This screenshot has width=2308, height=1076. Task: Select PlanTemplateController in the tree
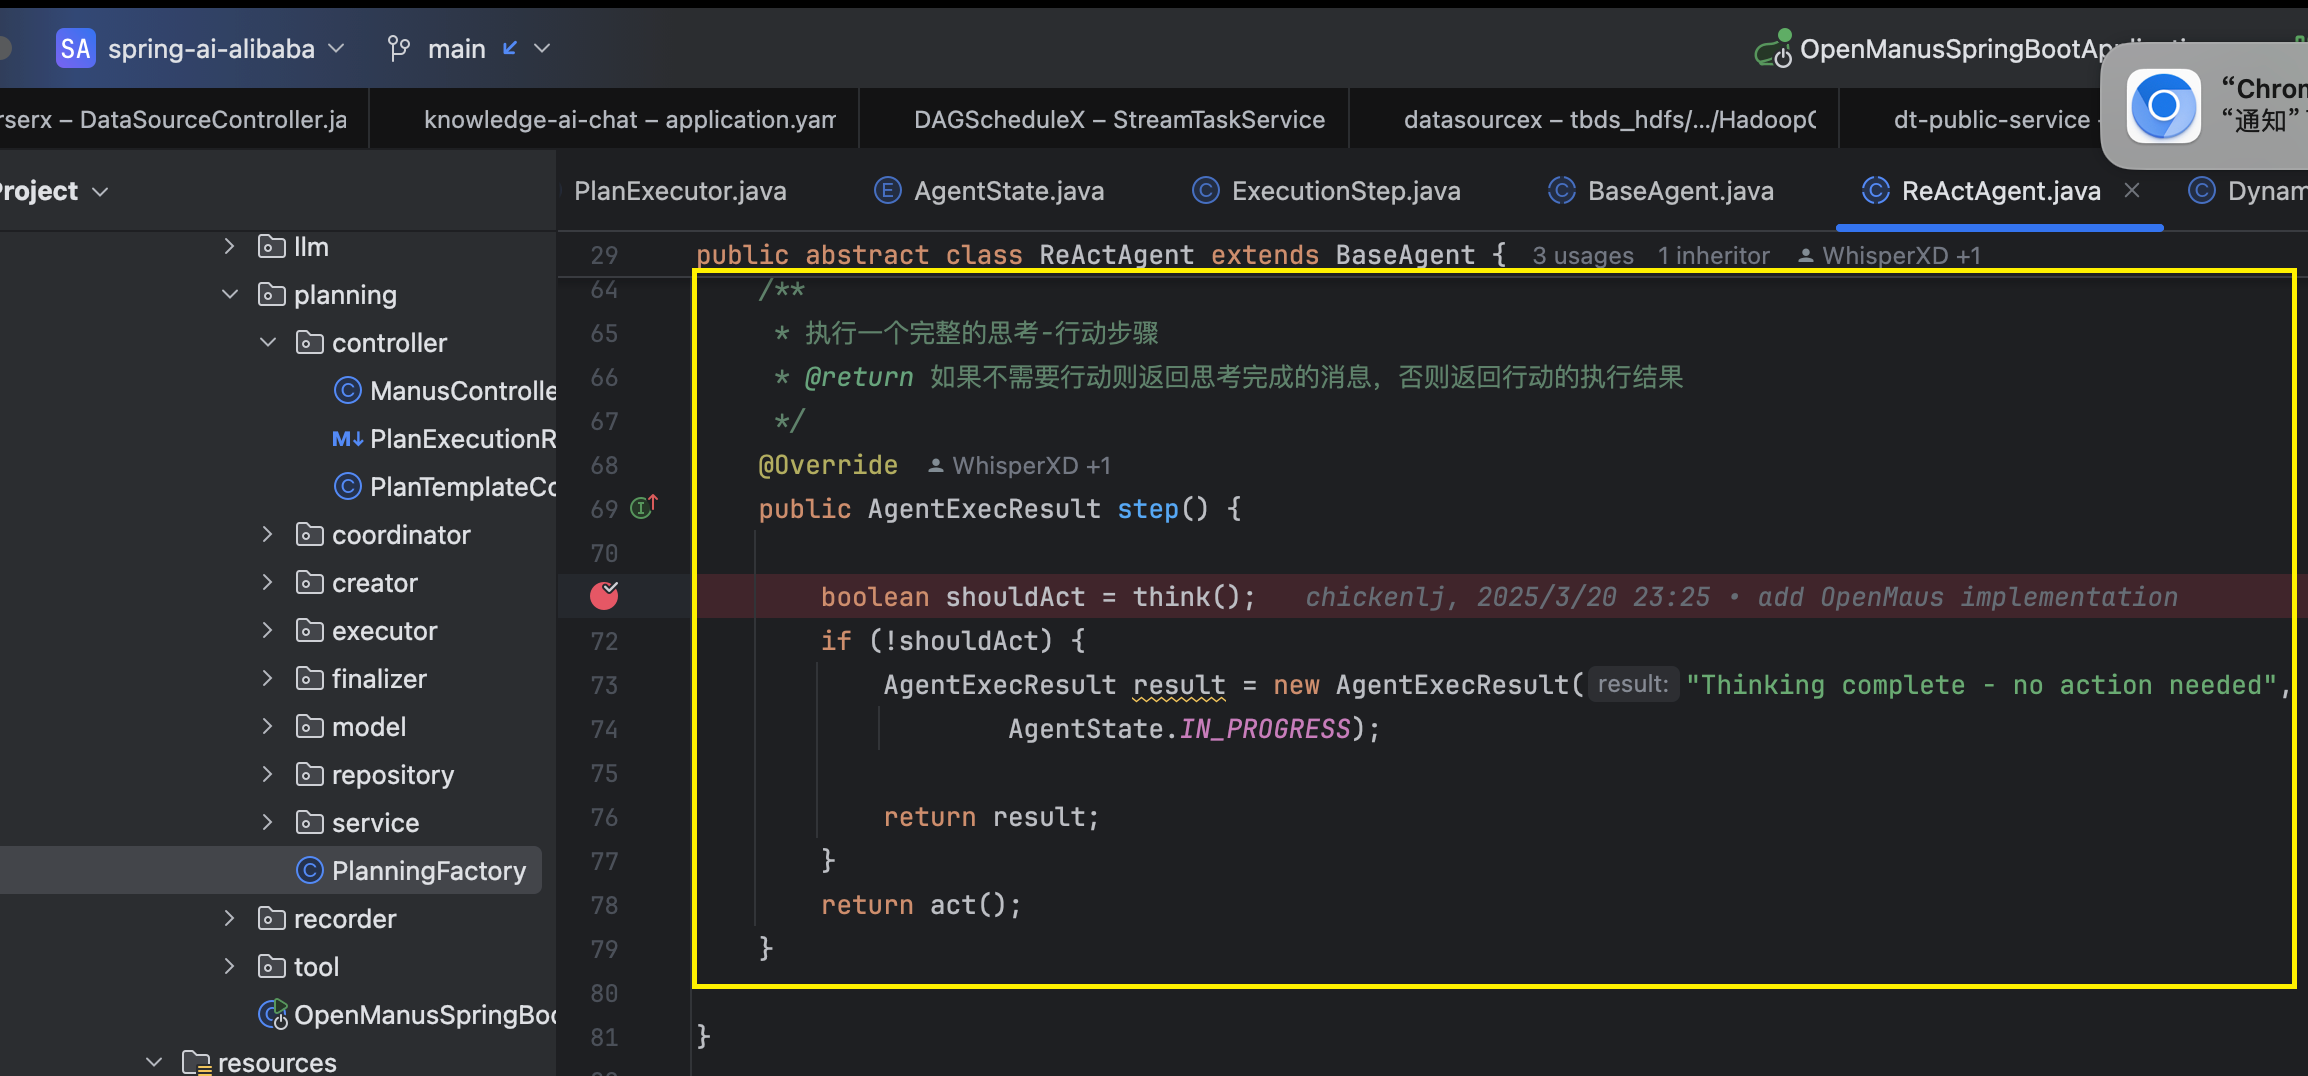463,486
